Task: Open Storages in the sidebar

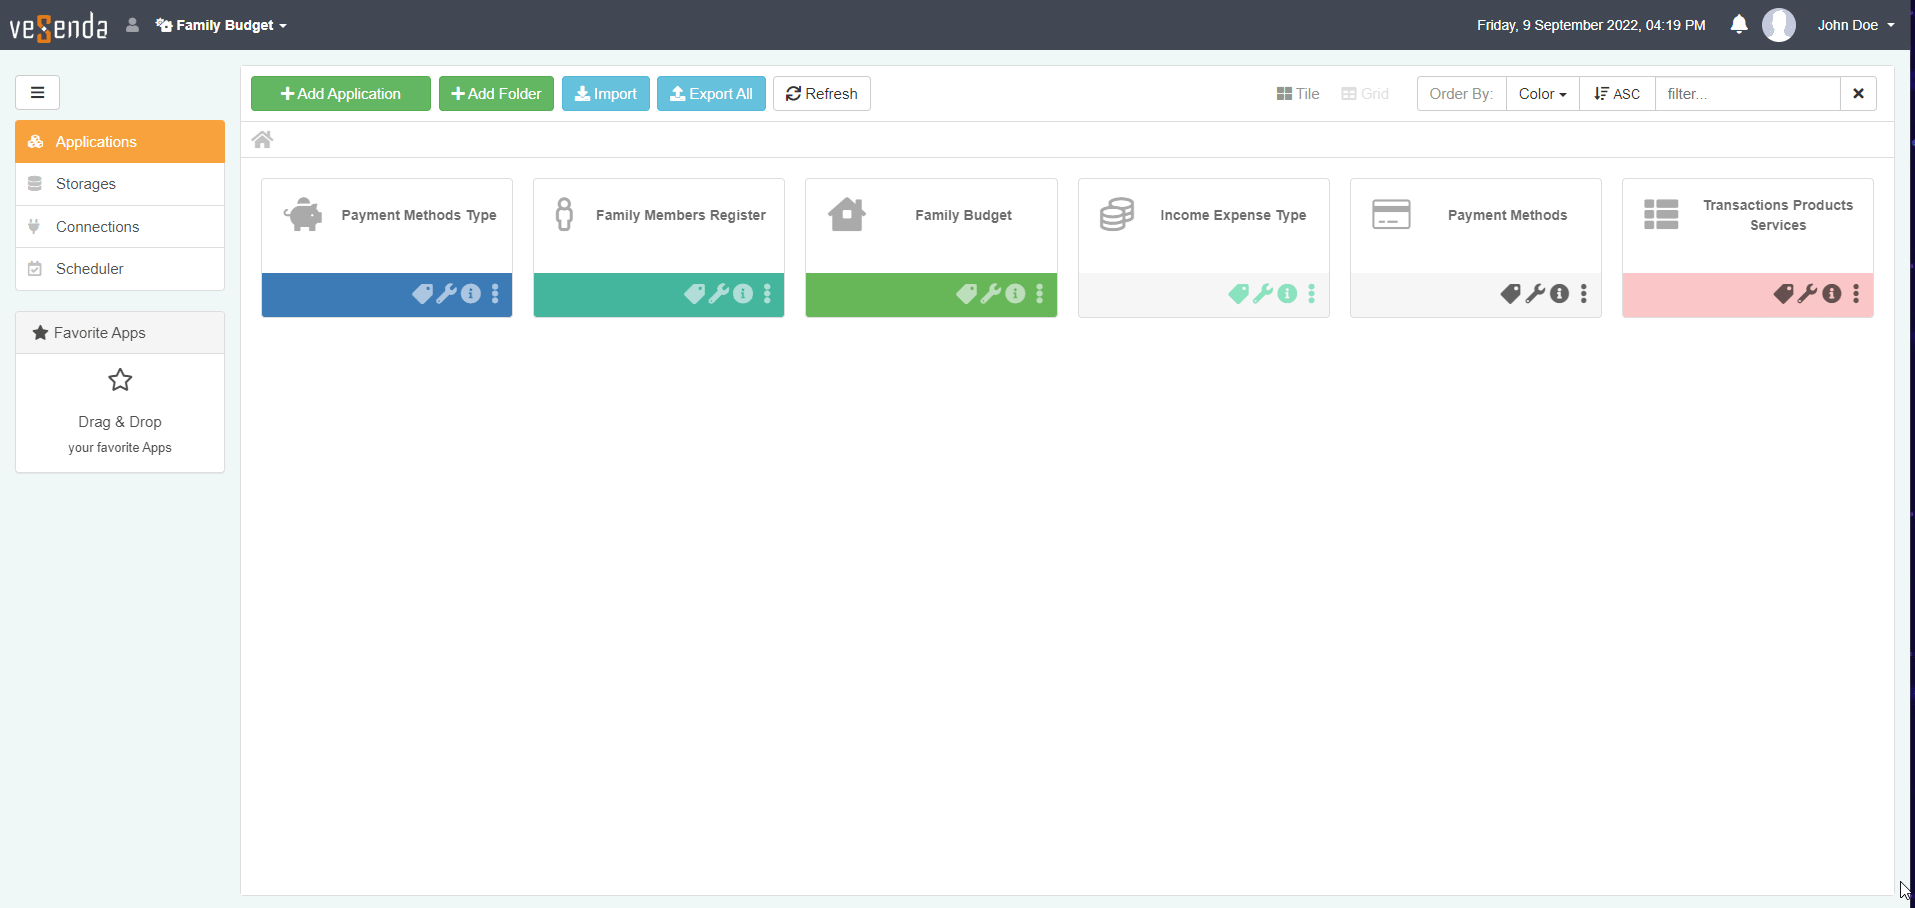Action: 86,184
